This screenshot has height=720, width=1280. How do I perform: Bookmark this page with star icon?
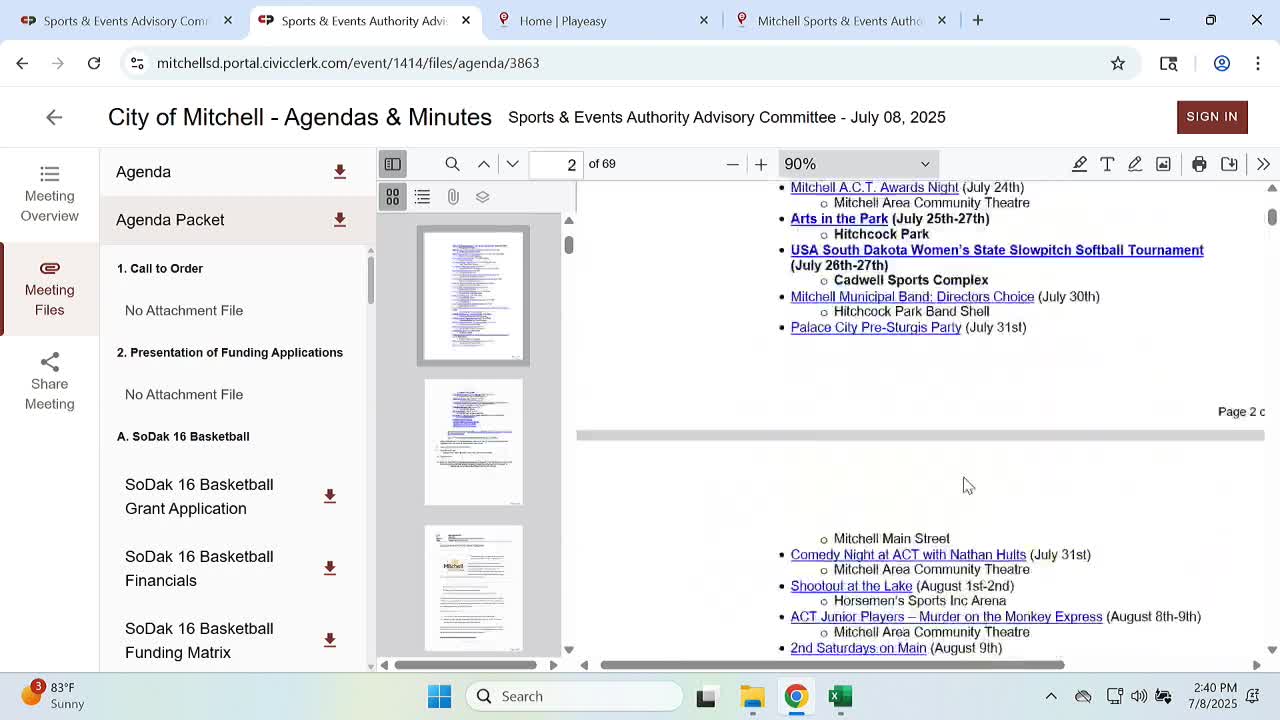[x=1118, y=63]
